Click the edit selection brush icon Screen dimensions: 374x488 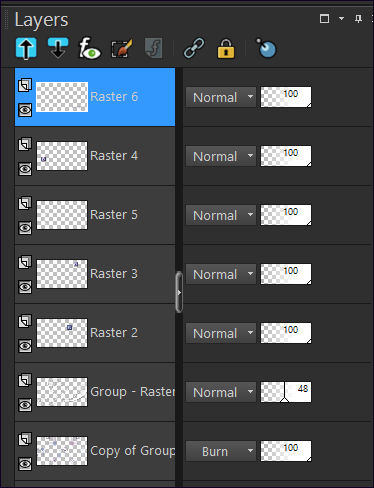pyautogui.click(x=121, y=49)
